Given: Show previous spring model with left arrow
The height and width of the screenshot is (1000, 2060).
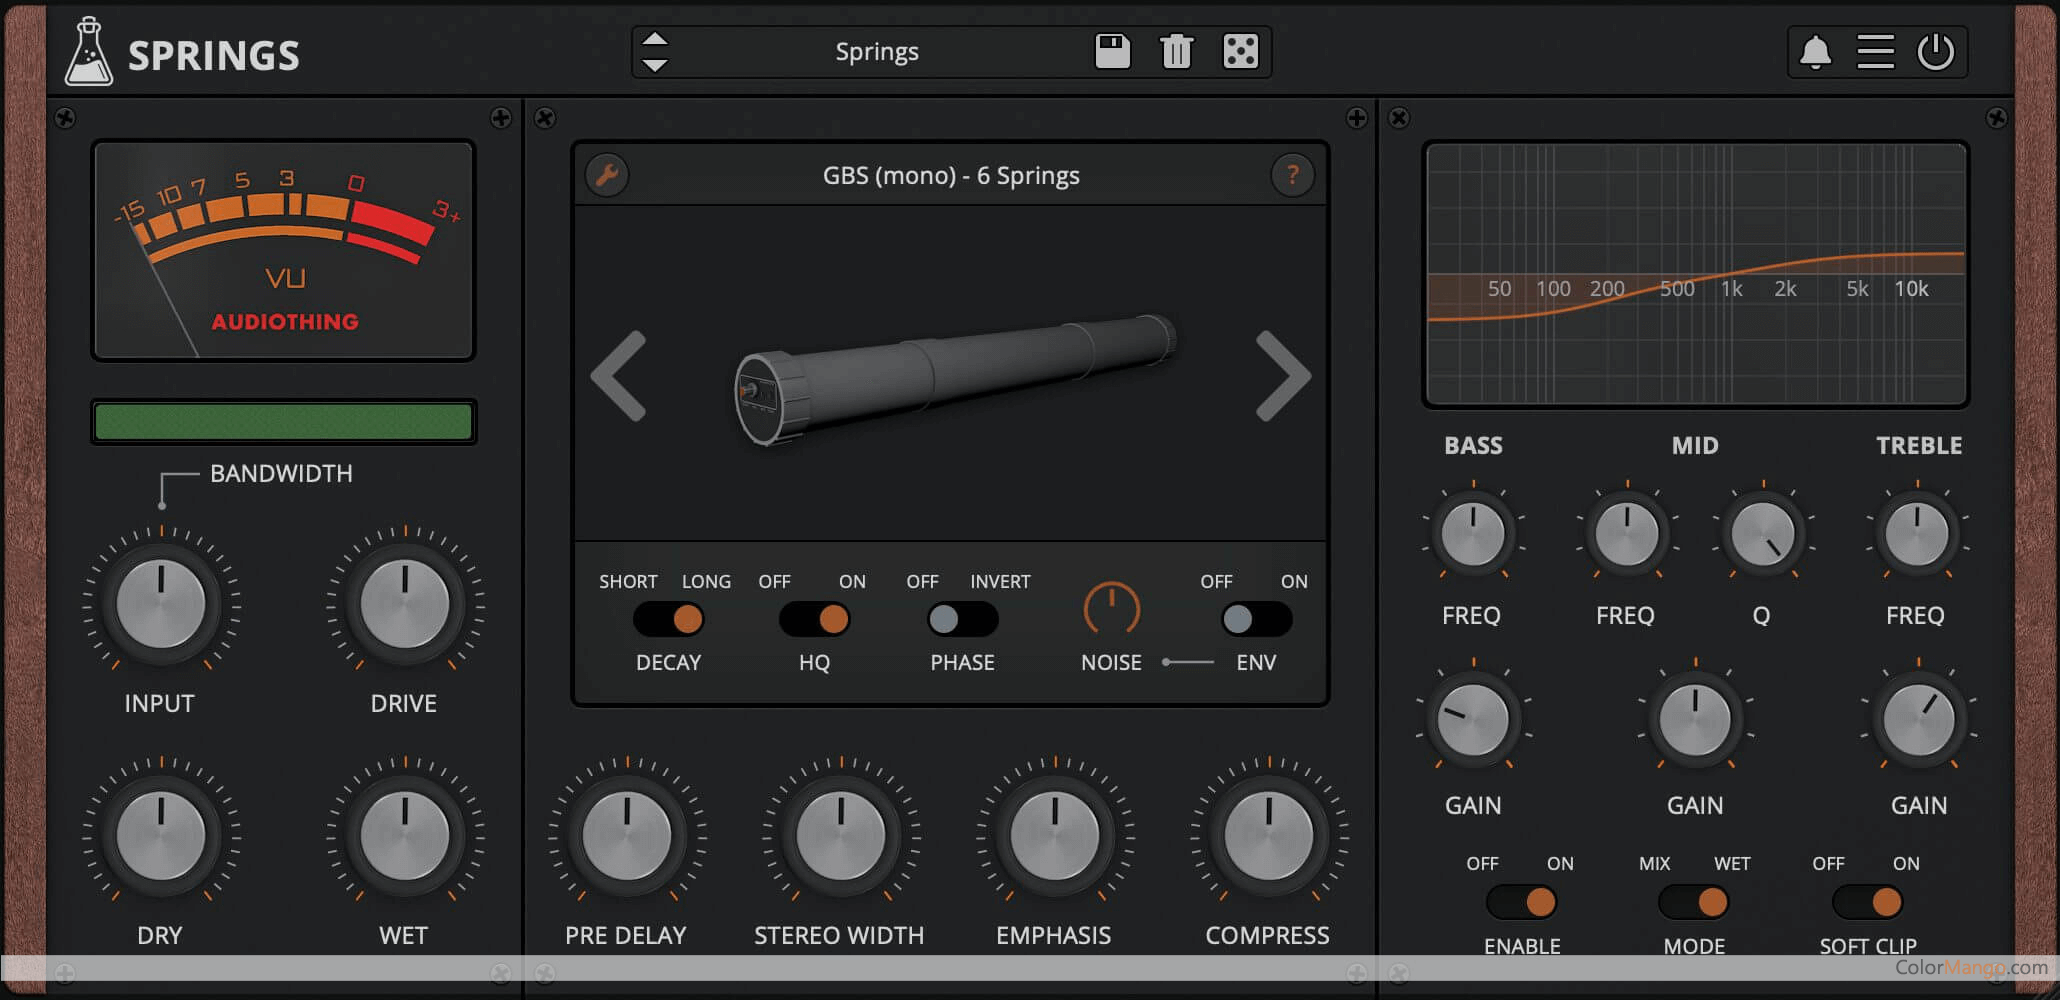Looking at the screenshot, I should [619, 378].
